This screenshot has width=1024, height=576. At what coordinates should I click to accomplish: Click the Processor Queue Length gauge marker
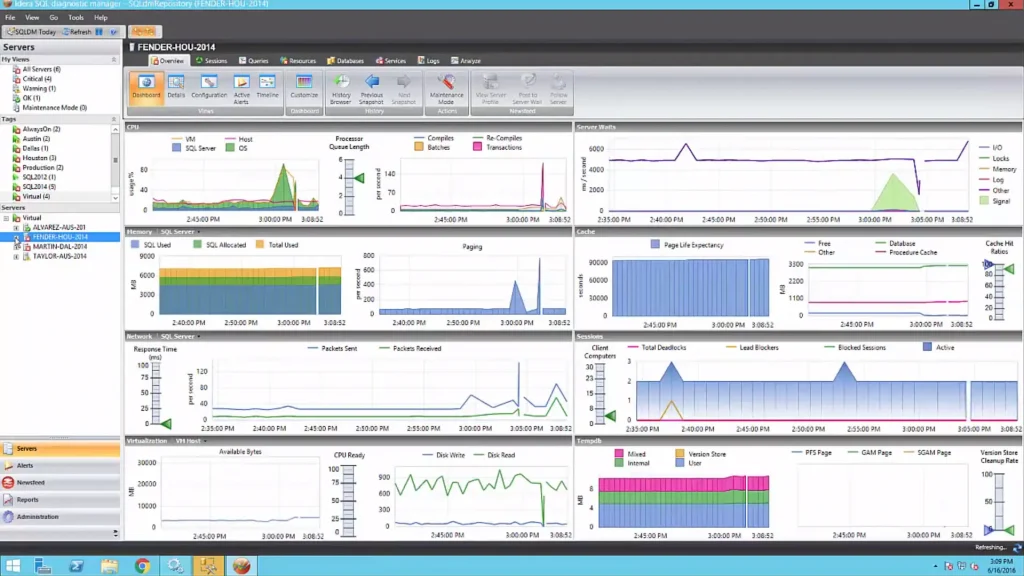359,178
